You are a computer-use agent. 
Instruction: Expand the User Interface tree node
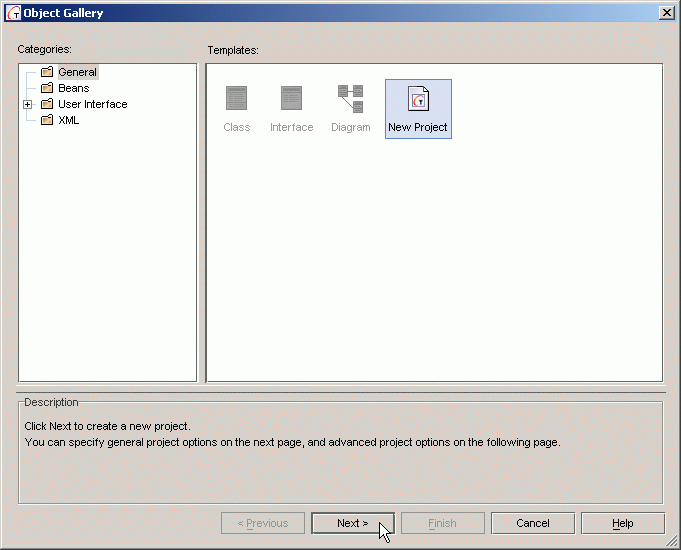[x=28, y=104]
